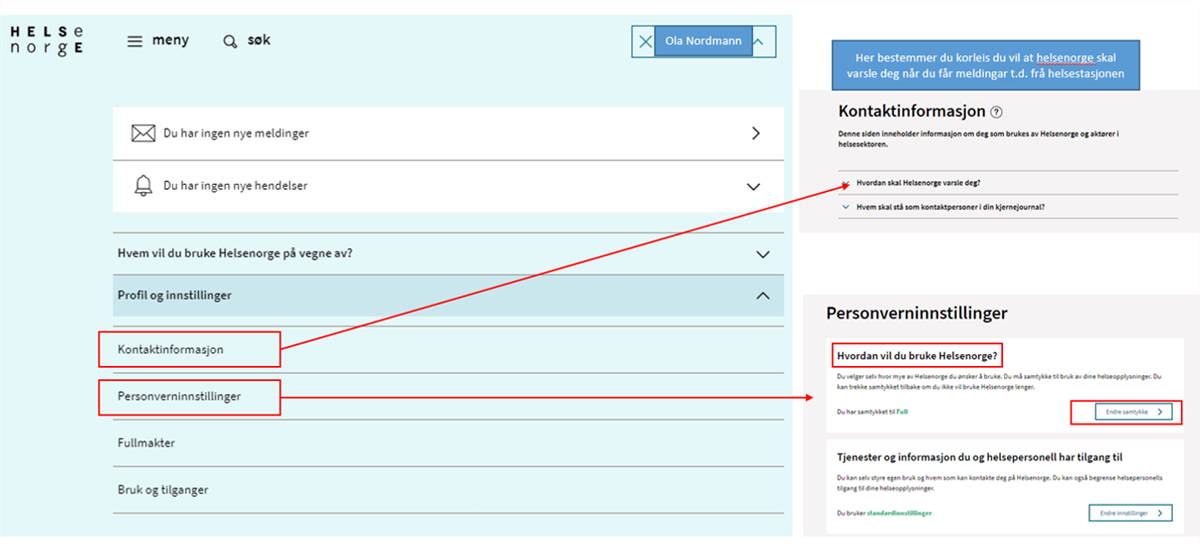Expand the nye hendelser chevron
The image size is (1200, 548).
point(755,186)
